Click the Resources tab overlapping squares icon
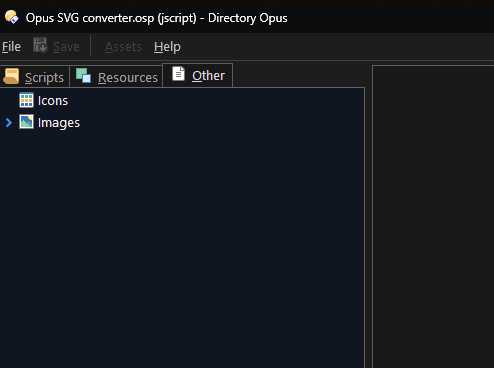The width and height of the screenshot is (494, 368). 83,75
